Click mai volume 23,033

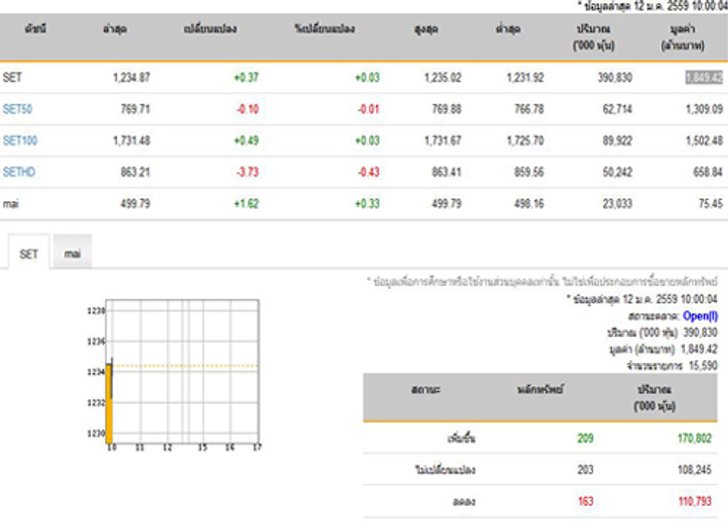pyautogui.click(x=618, y=204)
